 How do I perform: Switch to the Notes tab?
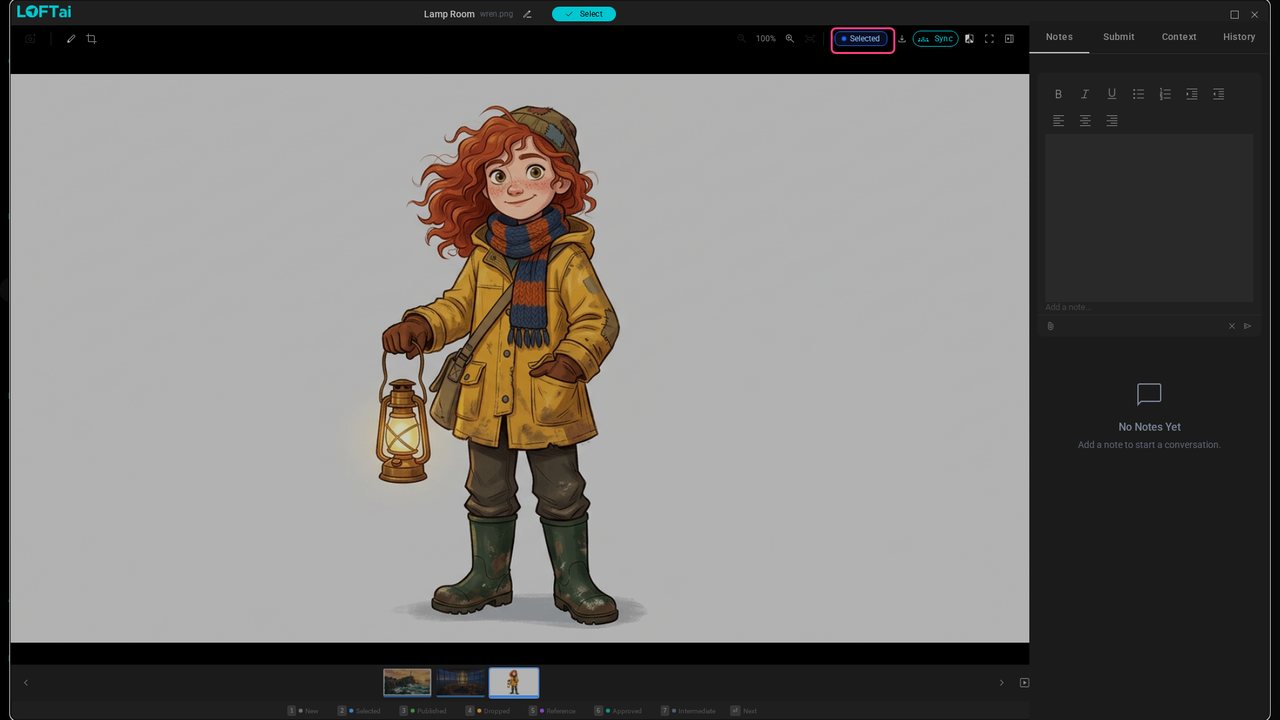[1059, 37]
